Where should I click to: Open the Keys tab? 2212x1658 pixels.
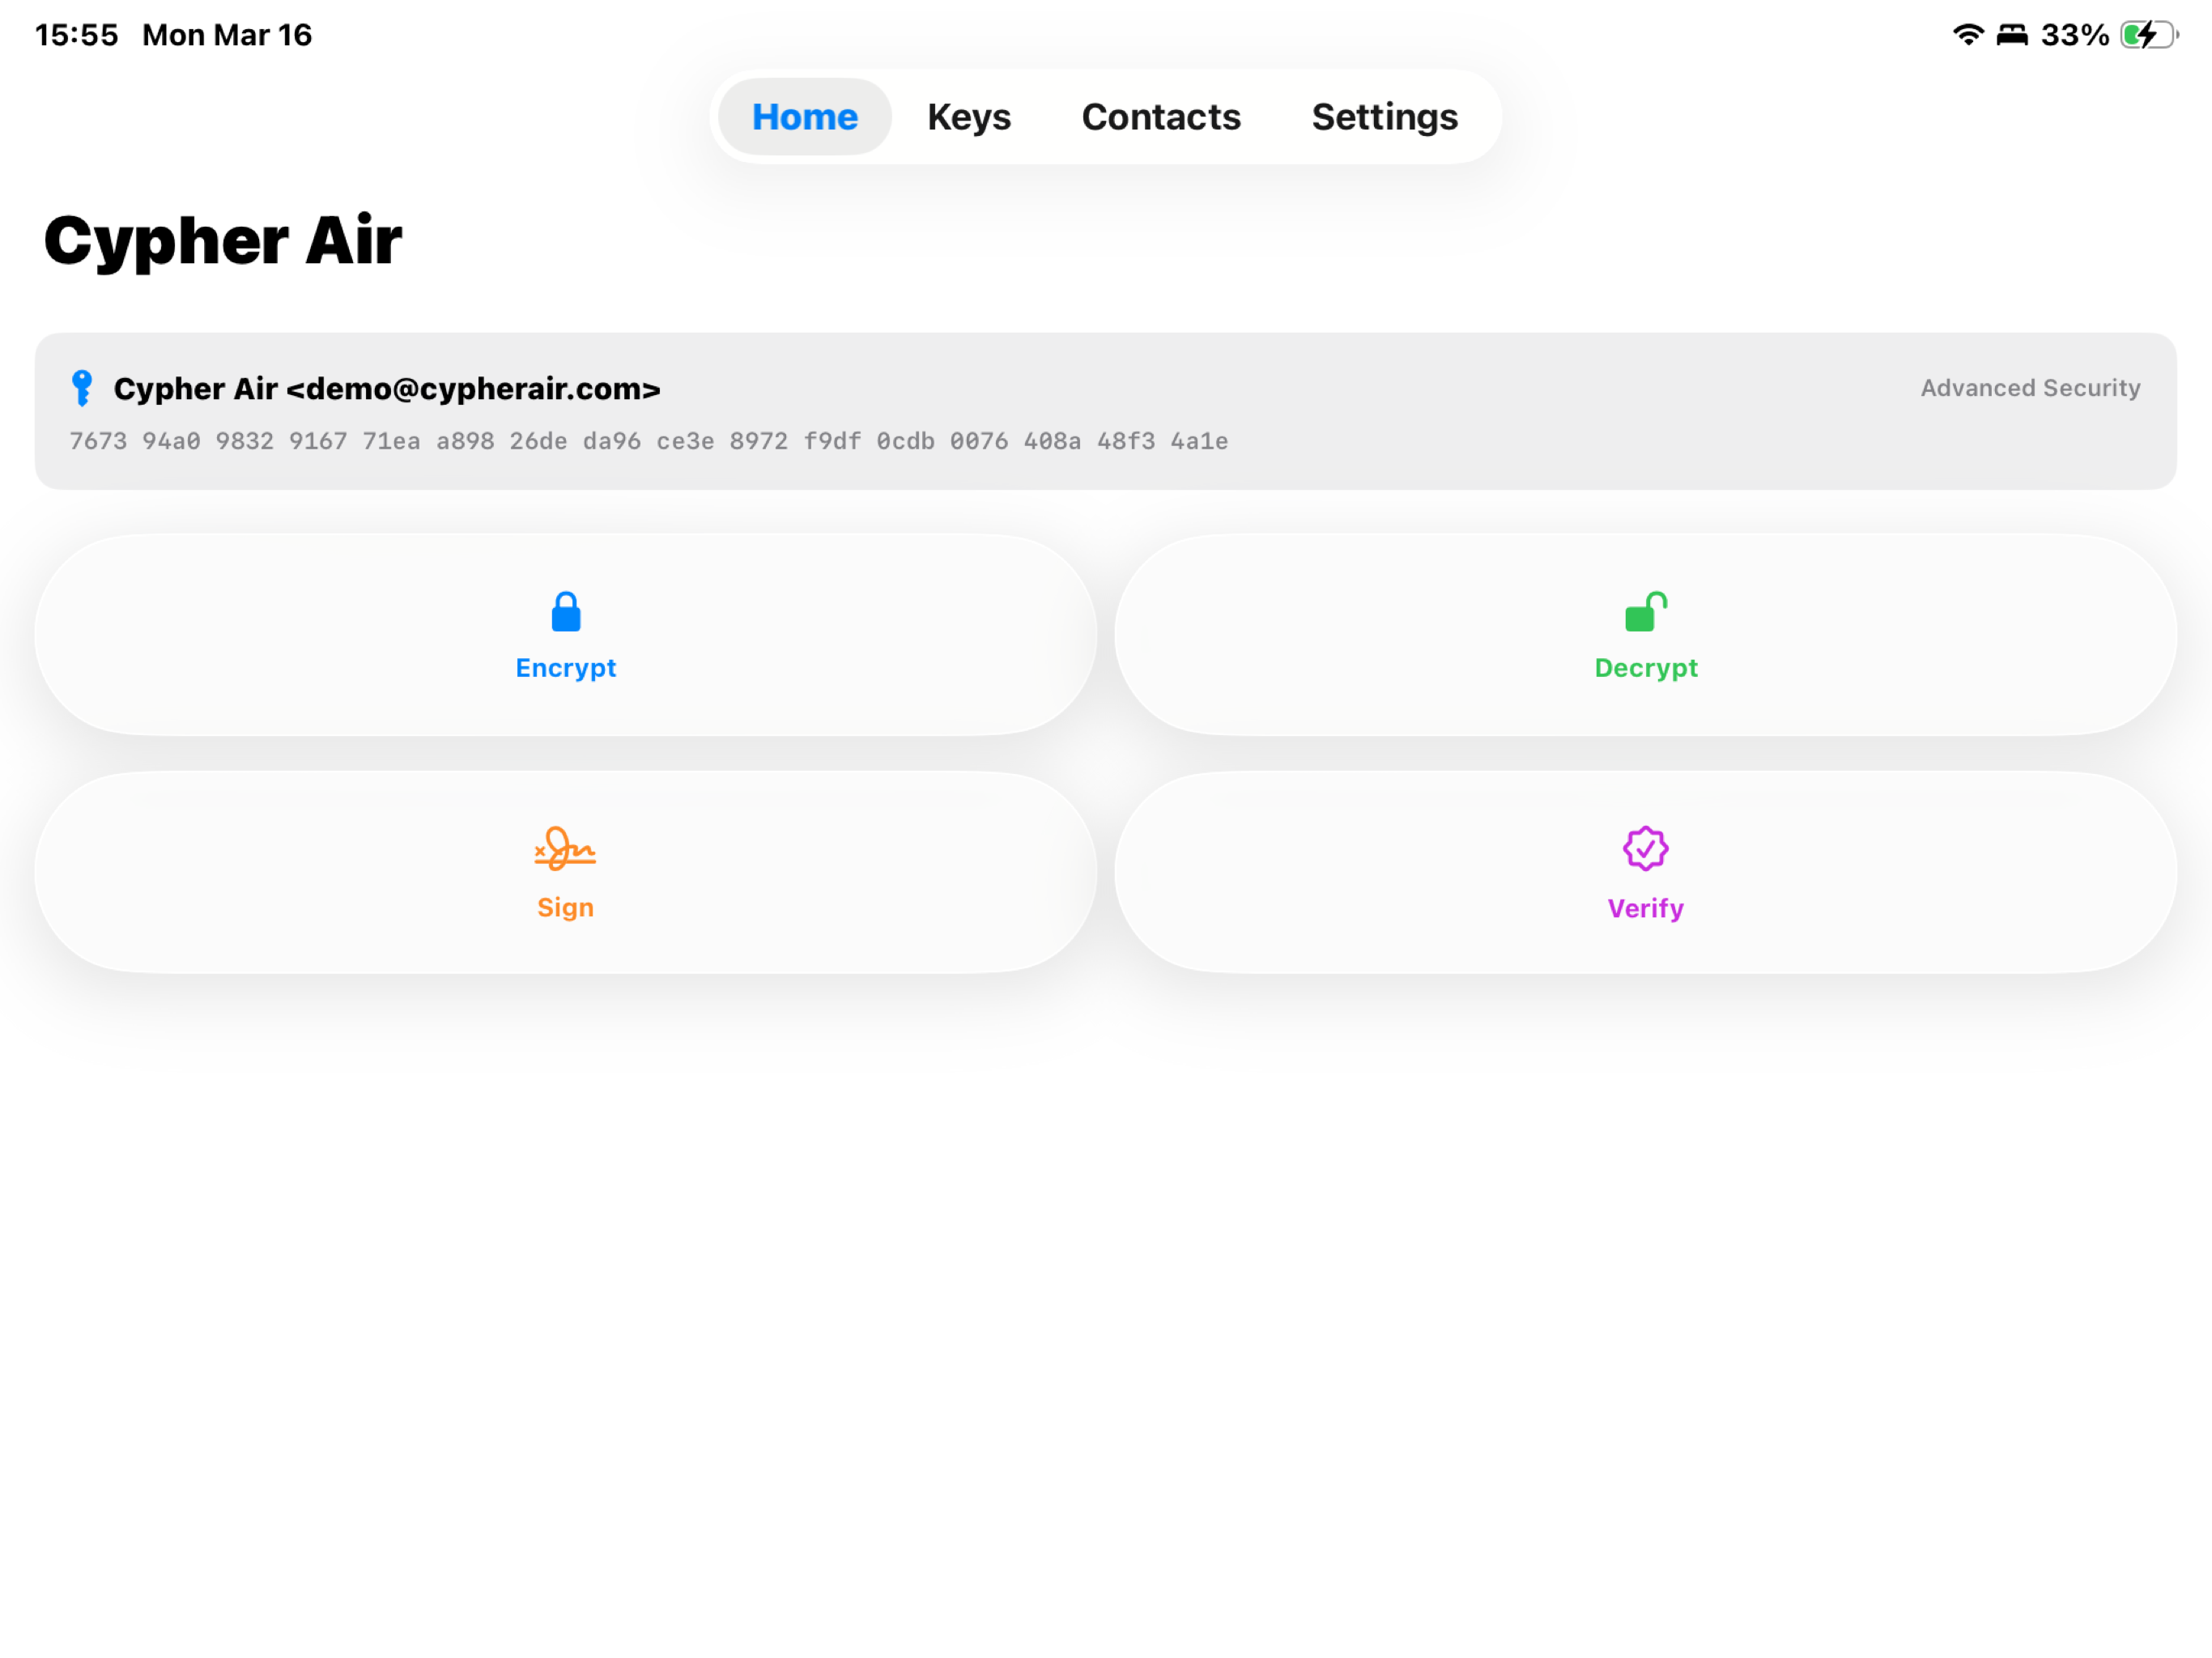tap(968, 117)
